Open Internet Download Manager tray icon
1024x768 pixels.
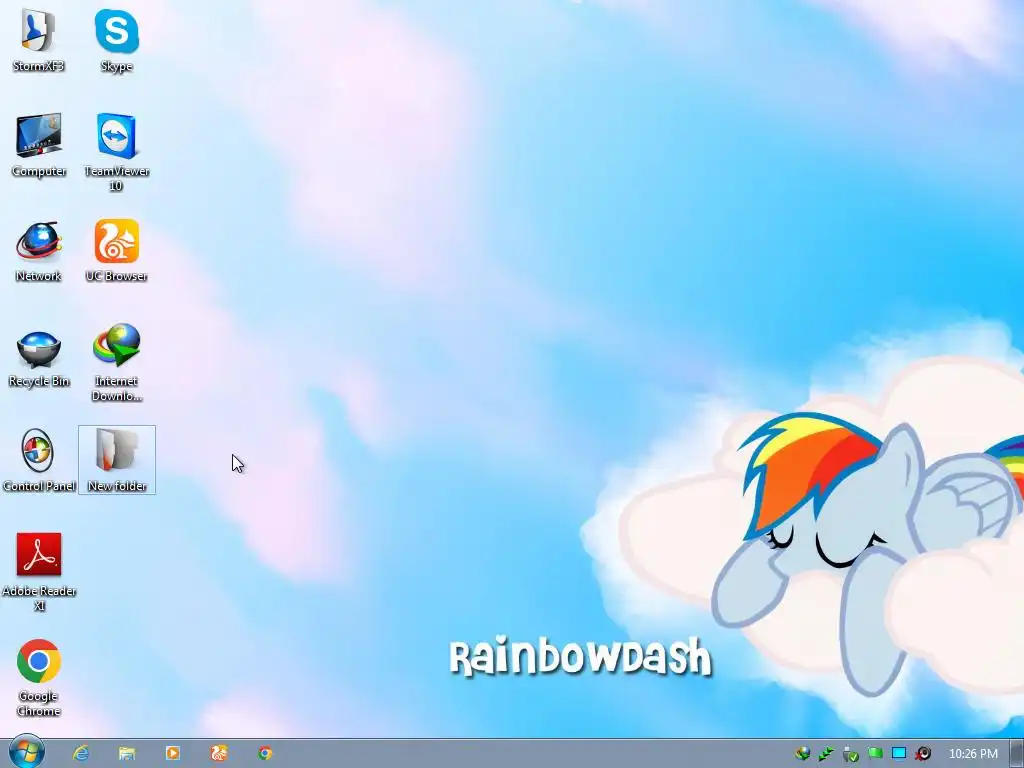pos(802,754)
